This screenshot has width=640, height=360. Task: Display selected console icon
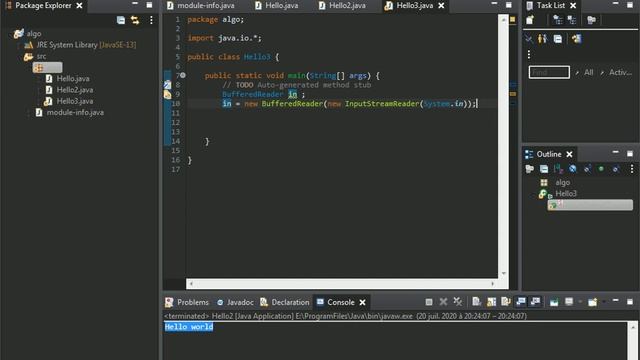569,302
